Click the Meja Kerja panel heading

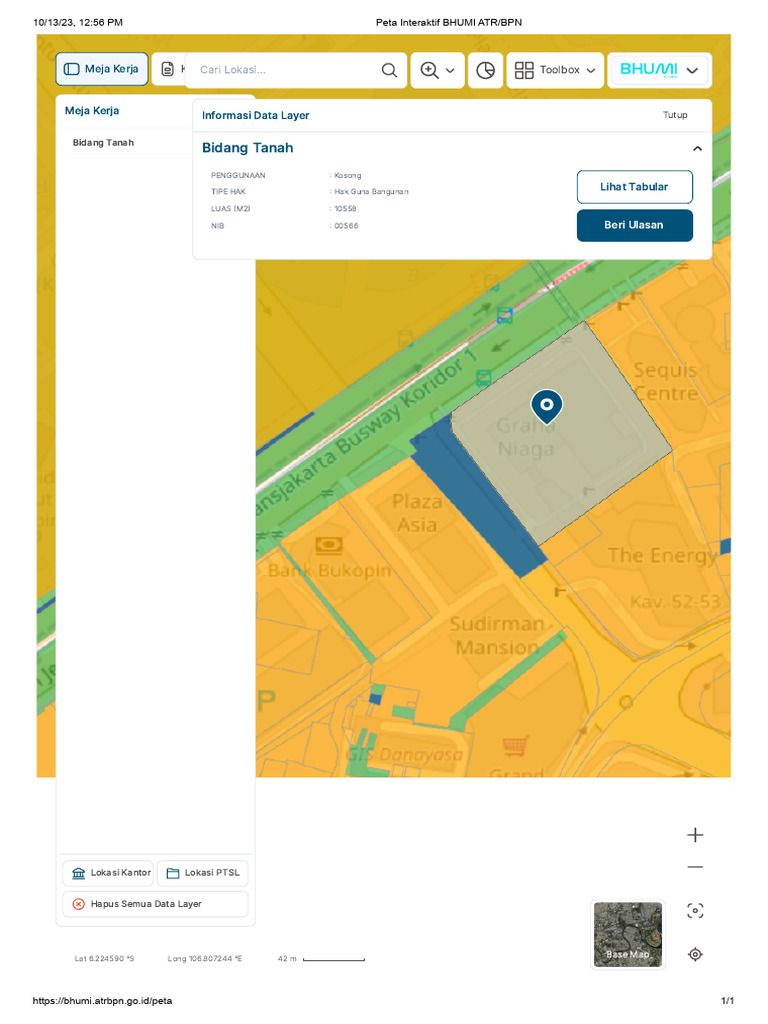tap(92, 111)
